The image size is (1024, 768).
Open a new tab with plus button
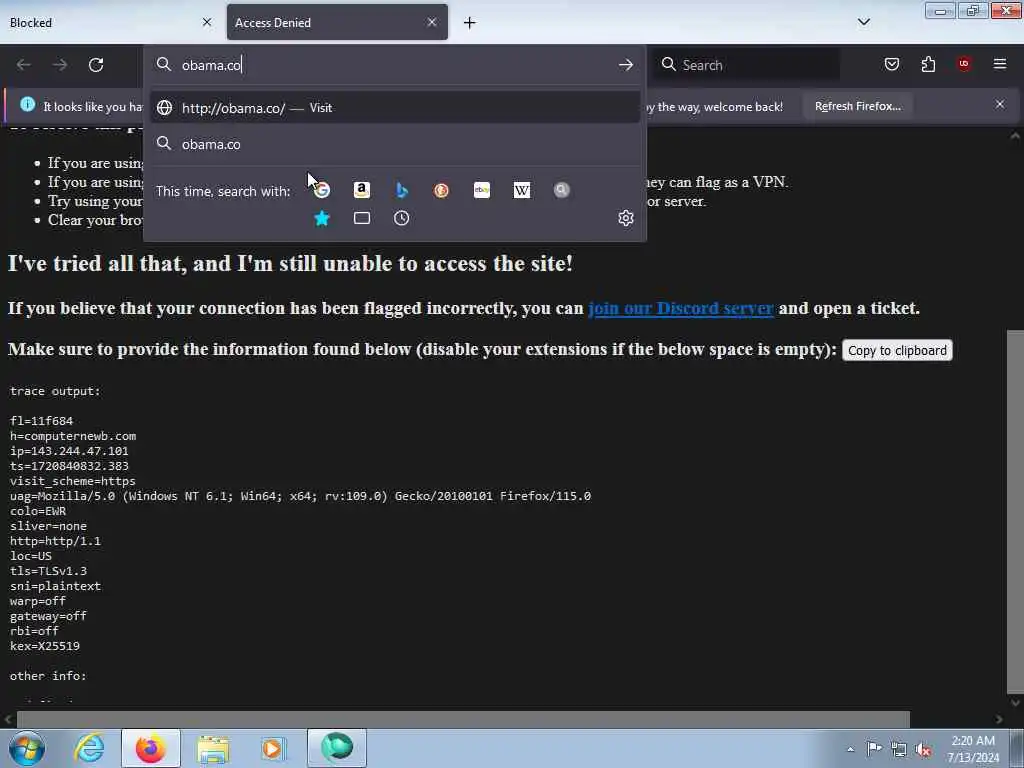tap(470, 23)
